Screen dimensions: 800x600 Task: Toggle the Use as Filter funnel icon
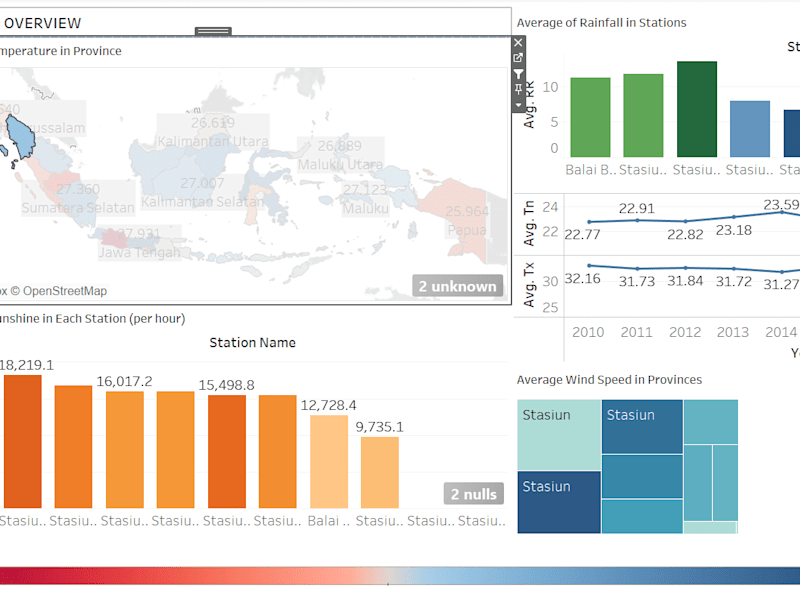(x=518, y=74)
